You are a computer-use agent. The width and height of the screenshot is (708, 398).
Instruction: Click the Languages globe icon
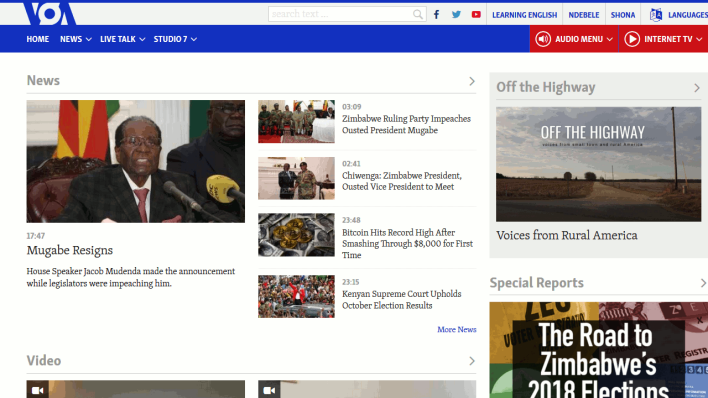[656, 14]
